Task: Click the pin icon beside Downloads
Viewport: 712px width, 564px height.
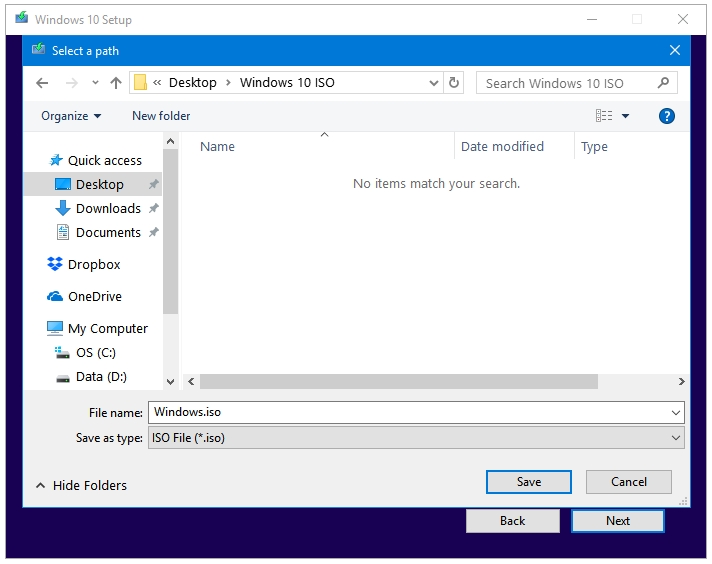Action: coord(153,208)
